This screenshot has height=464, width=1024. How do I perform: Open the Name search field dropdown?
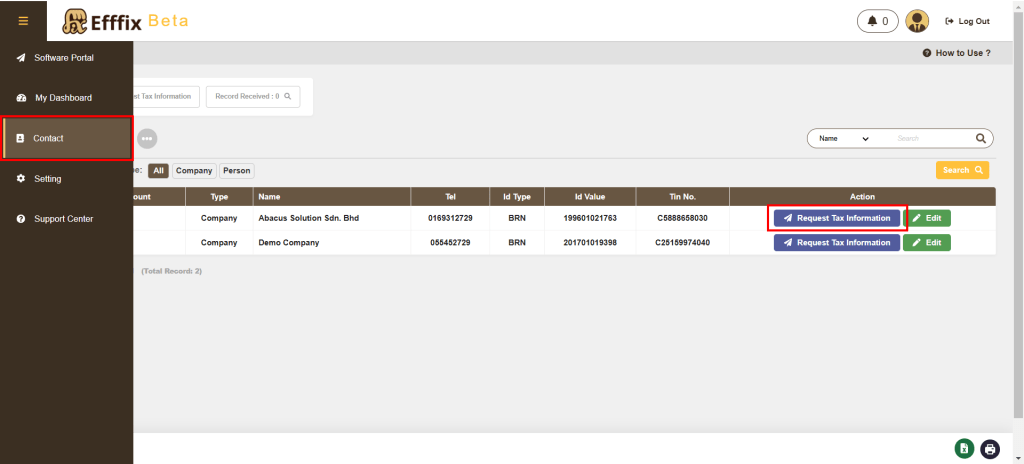844,138
